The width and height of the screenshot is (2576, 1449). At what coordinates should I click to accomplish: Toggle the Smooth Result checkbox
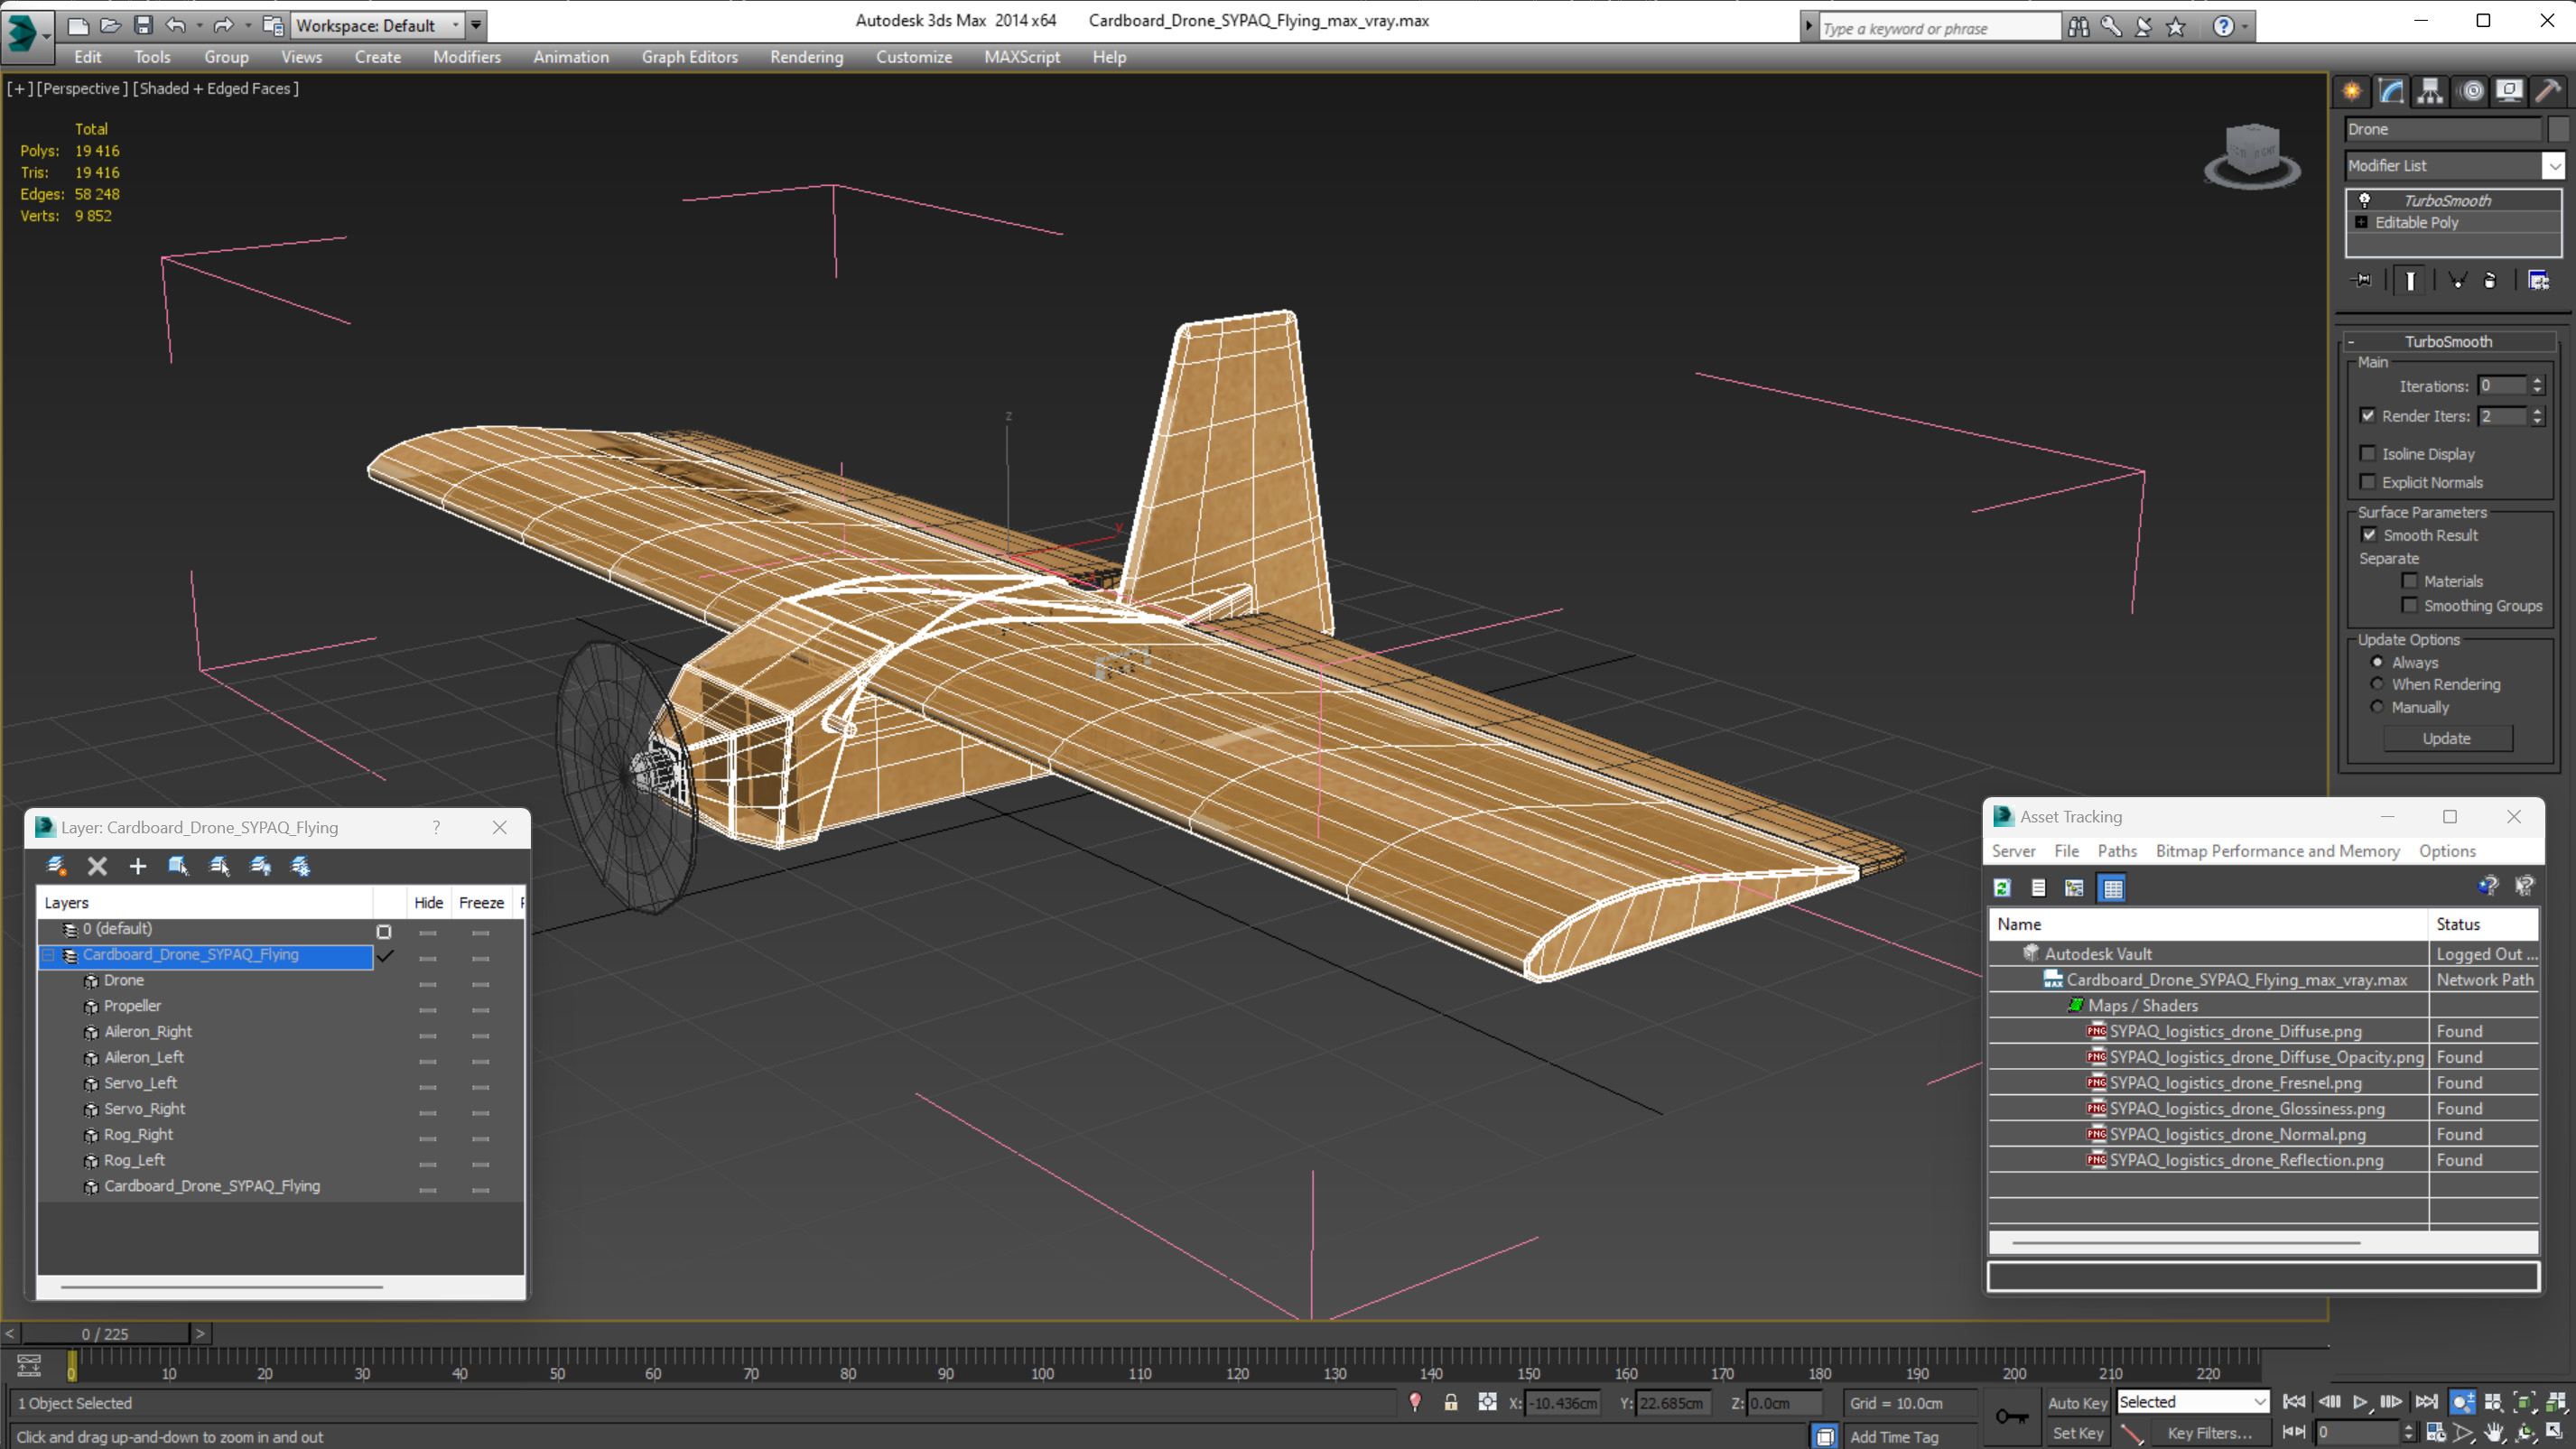2368,535
